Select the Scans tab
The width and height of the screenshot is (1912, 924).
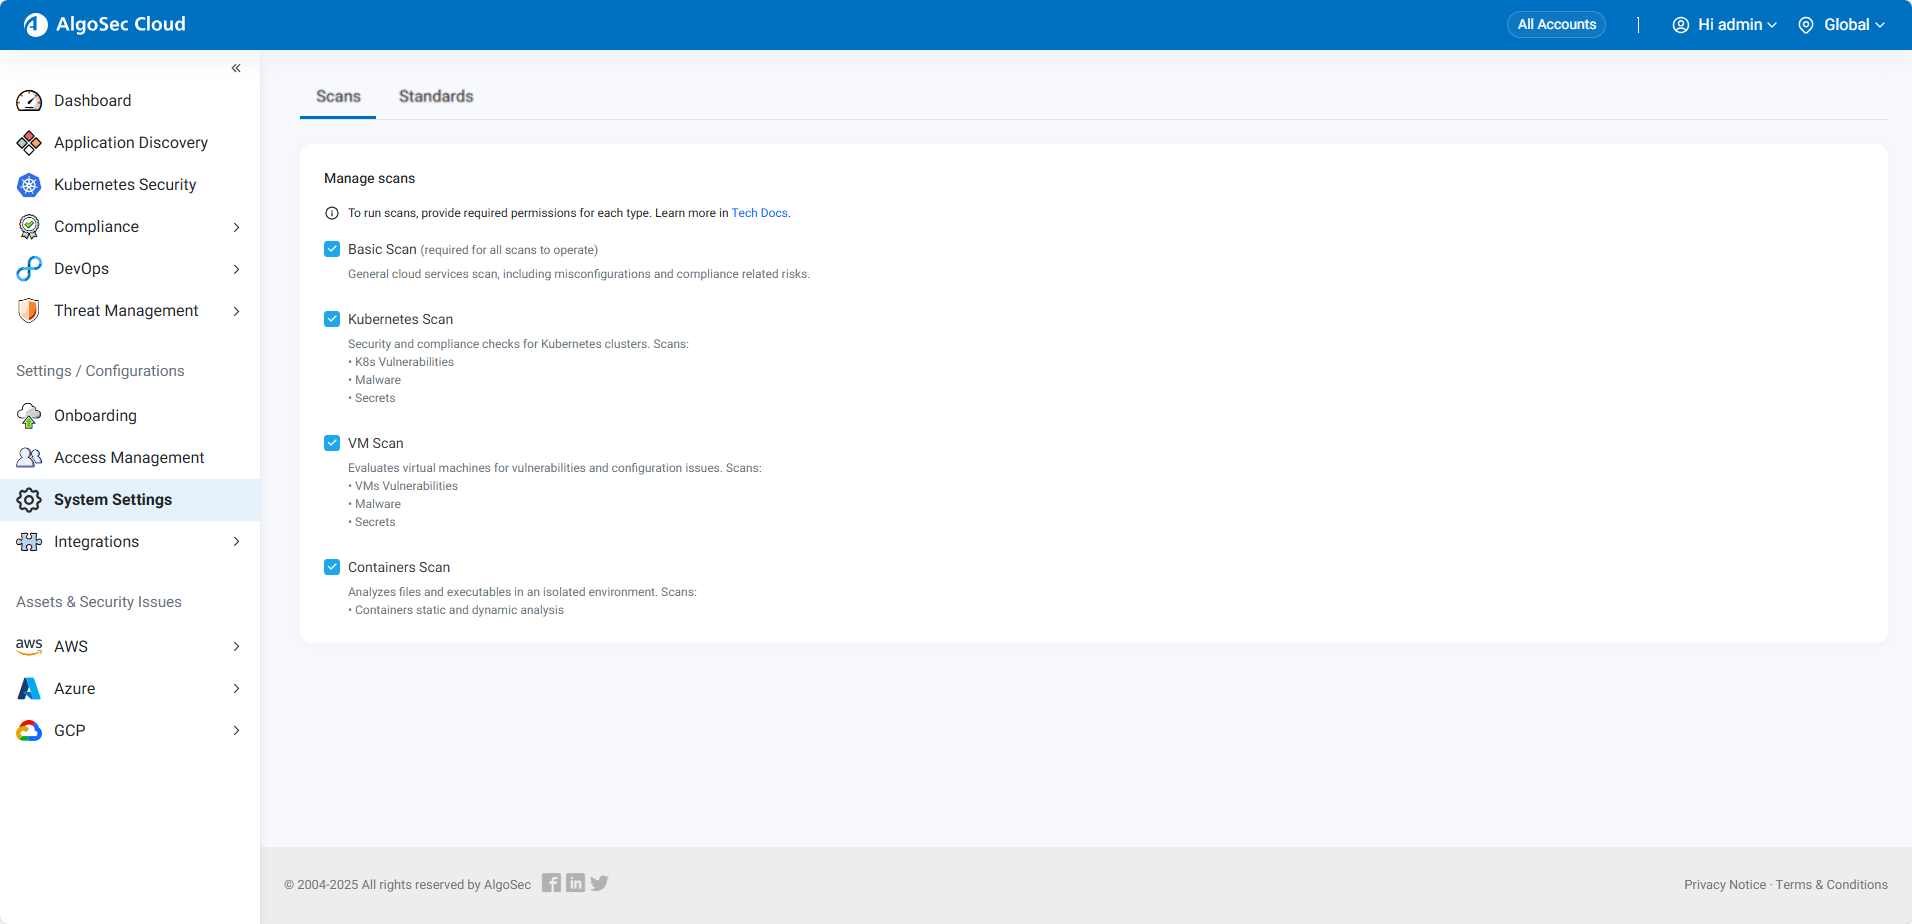[338, 97]
